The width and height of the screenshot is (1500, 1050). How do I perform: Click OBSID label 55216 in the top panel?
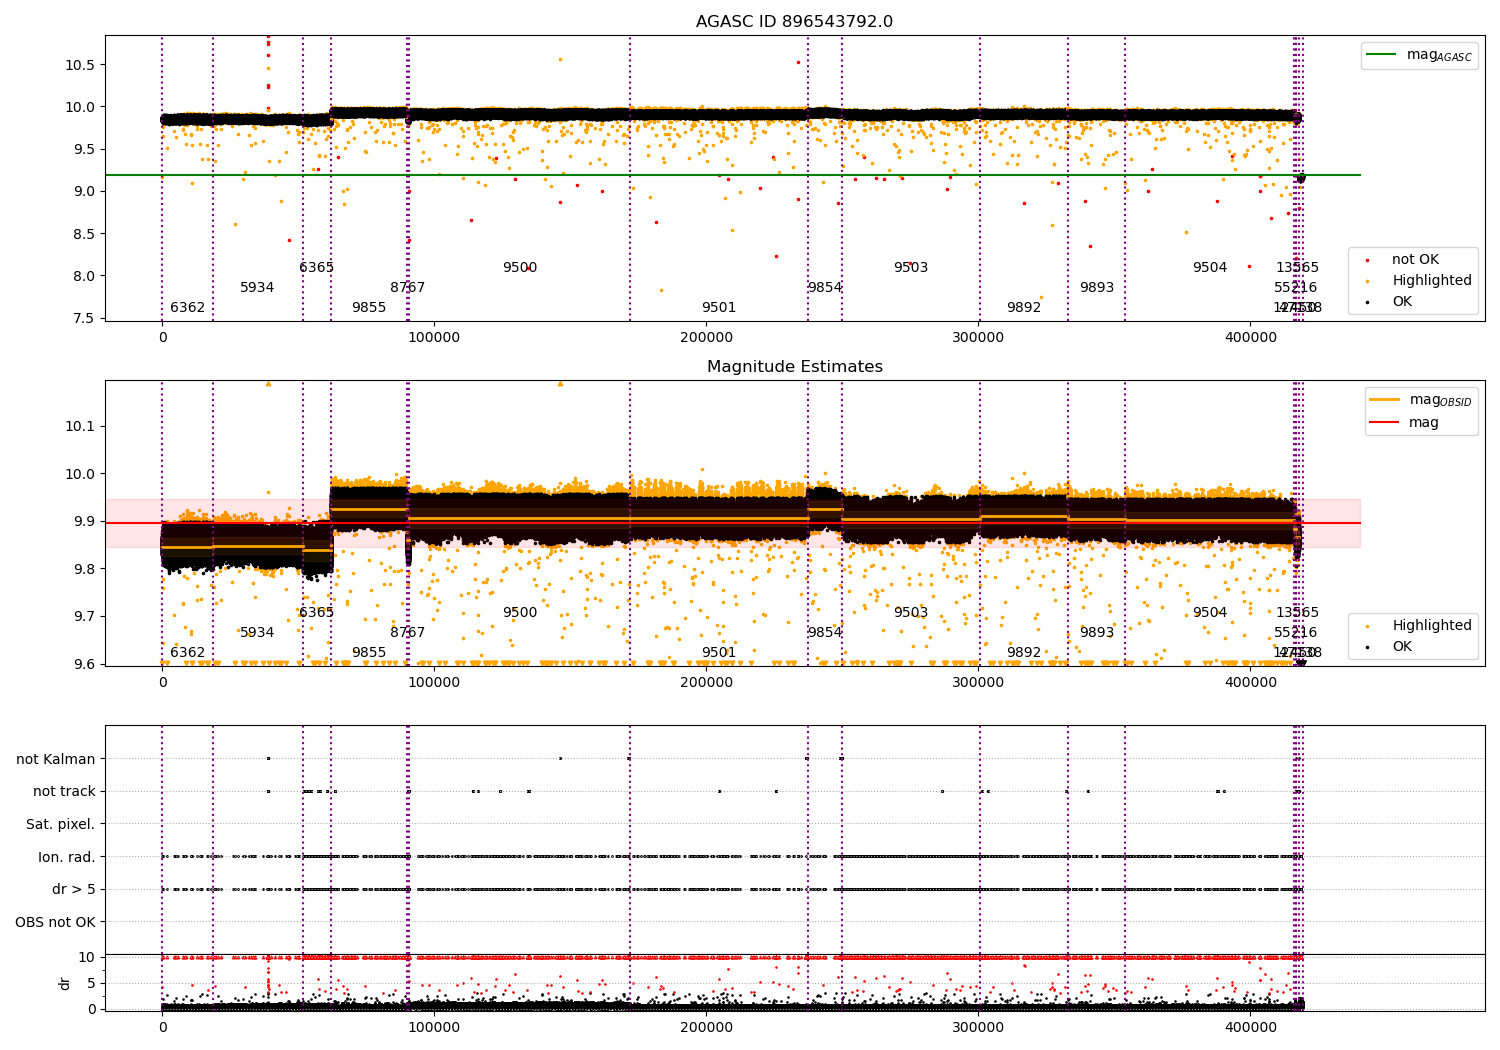tap(1296, 288)
